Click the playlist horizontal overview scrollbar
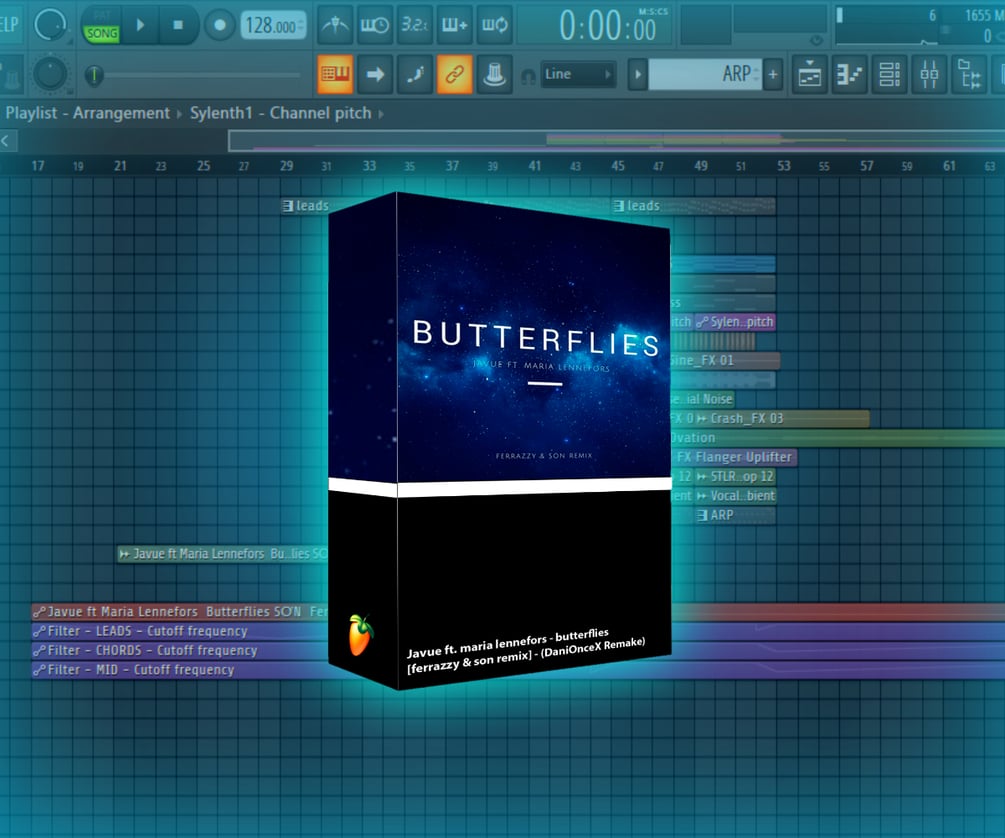The width and height of the screenshot is (1005, 838). point(616,140)
